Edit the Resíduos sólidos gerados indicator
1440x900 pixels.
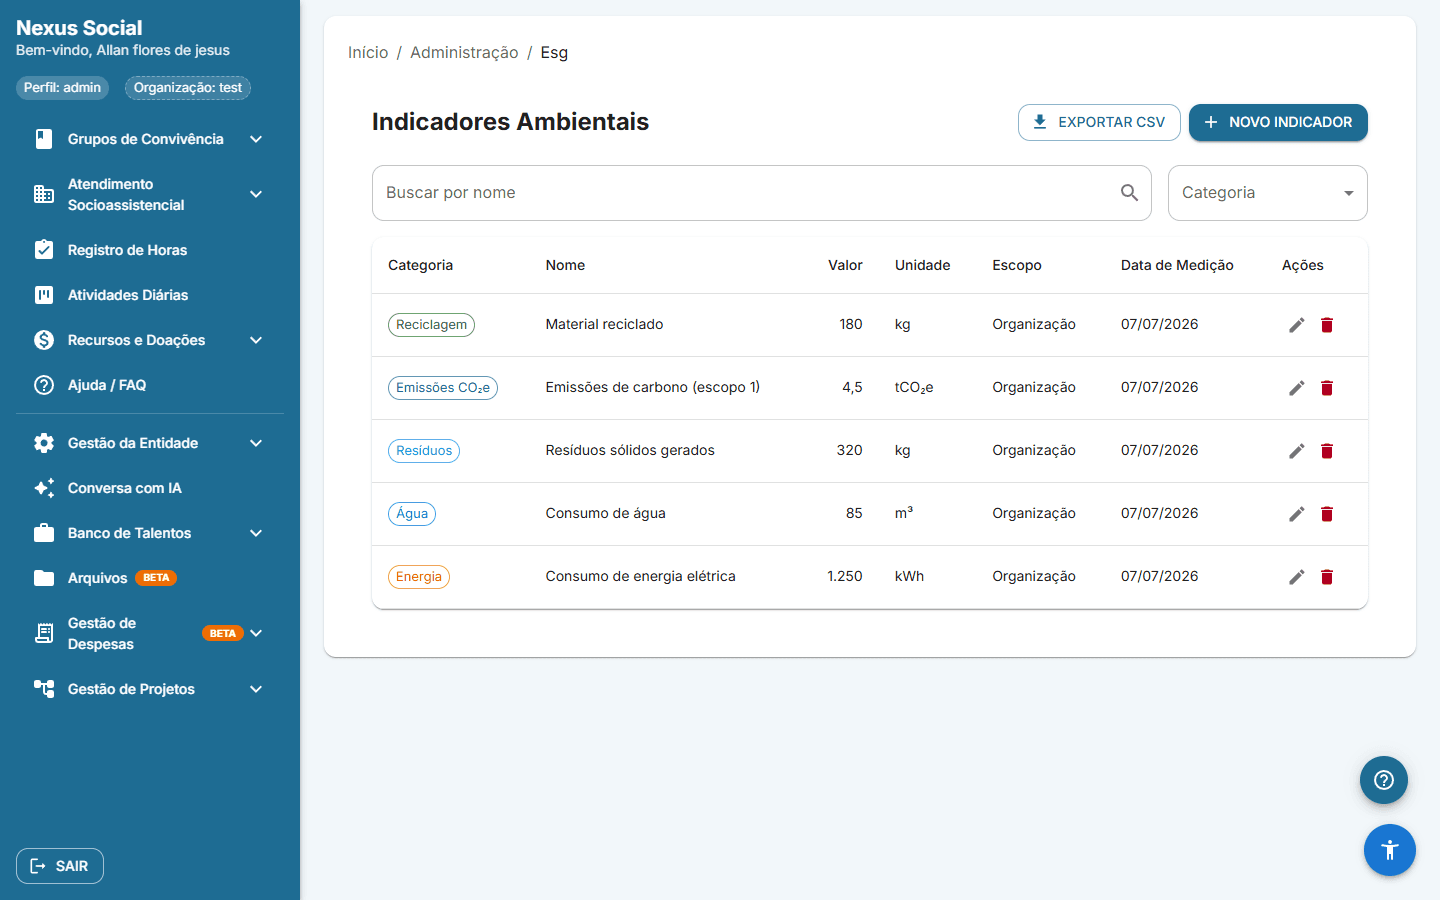click(x=1297, y=451)
